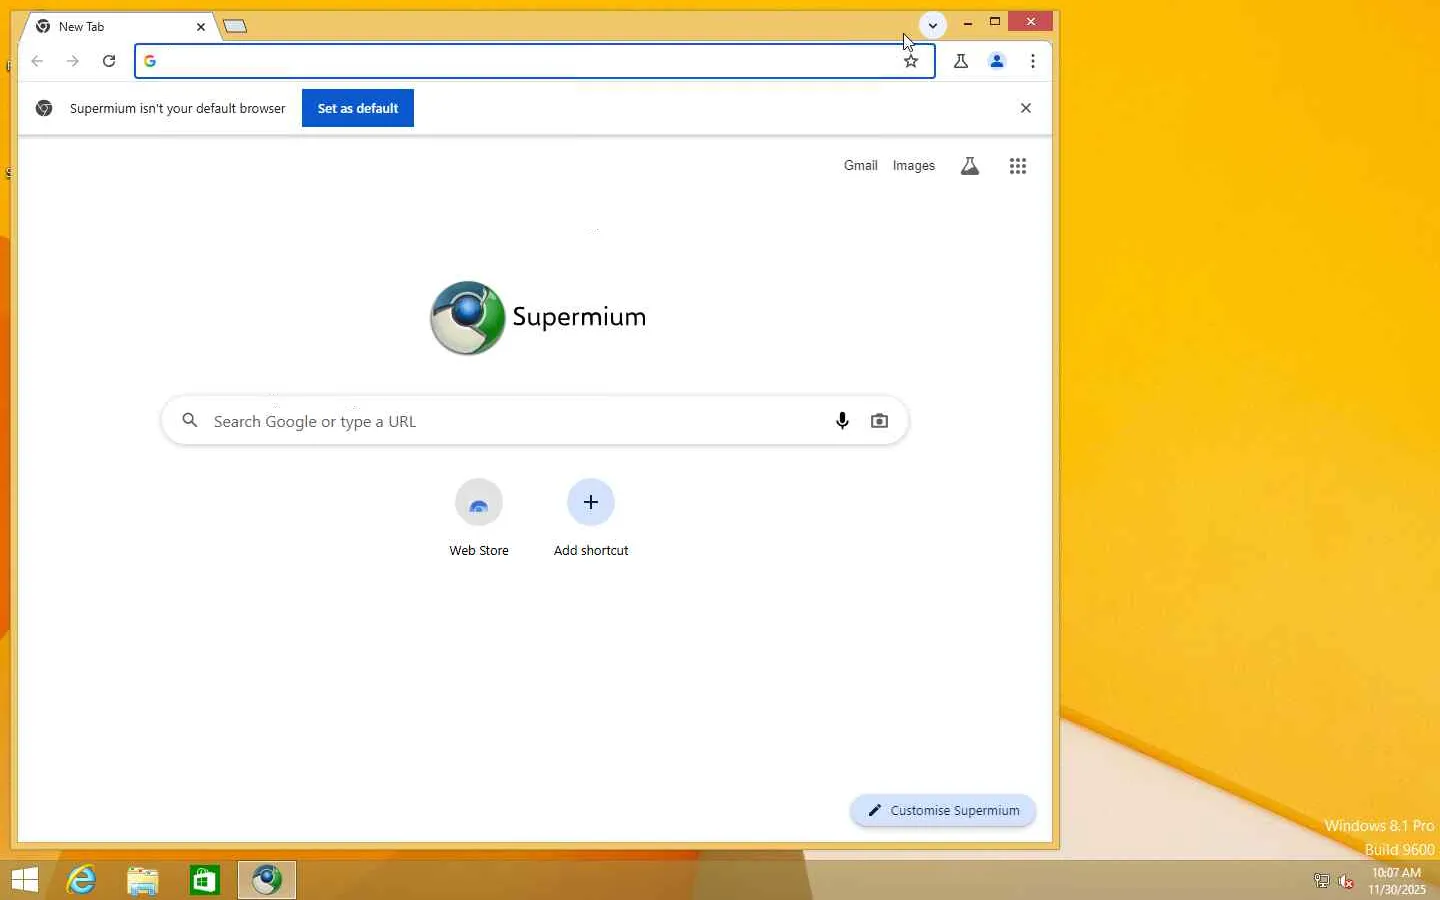The width and height of the screenshot is (1440, 900).
Task: Open the Web Store shortcut
Action: (x=479, y=518)
